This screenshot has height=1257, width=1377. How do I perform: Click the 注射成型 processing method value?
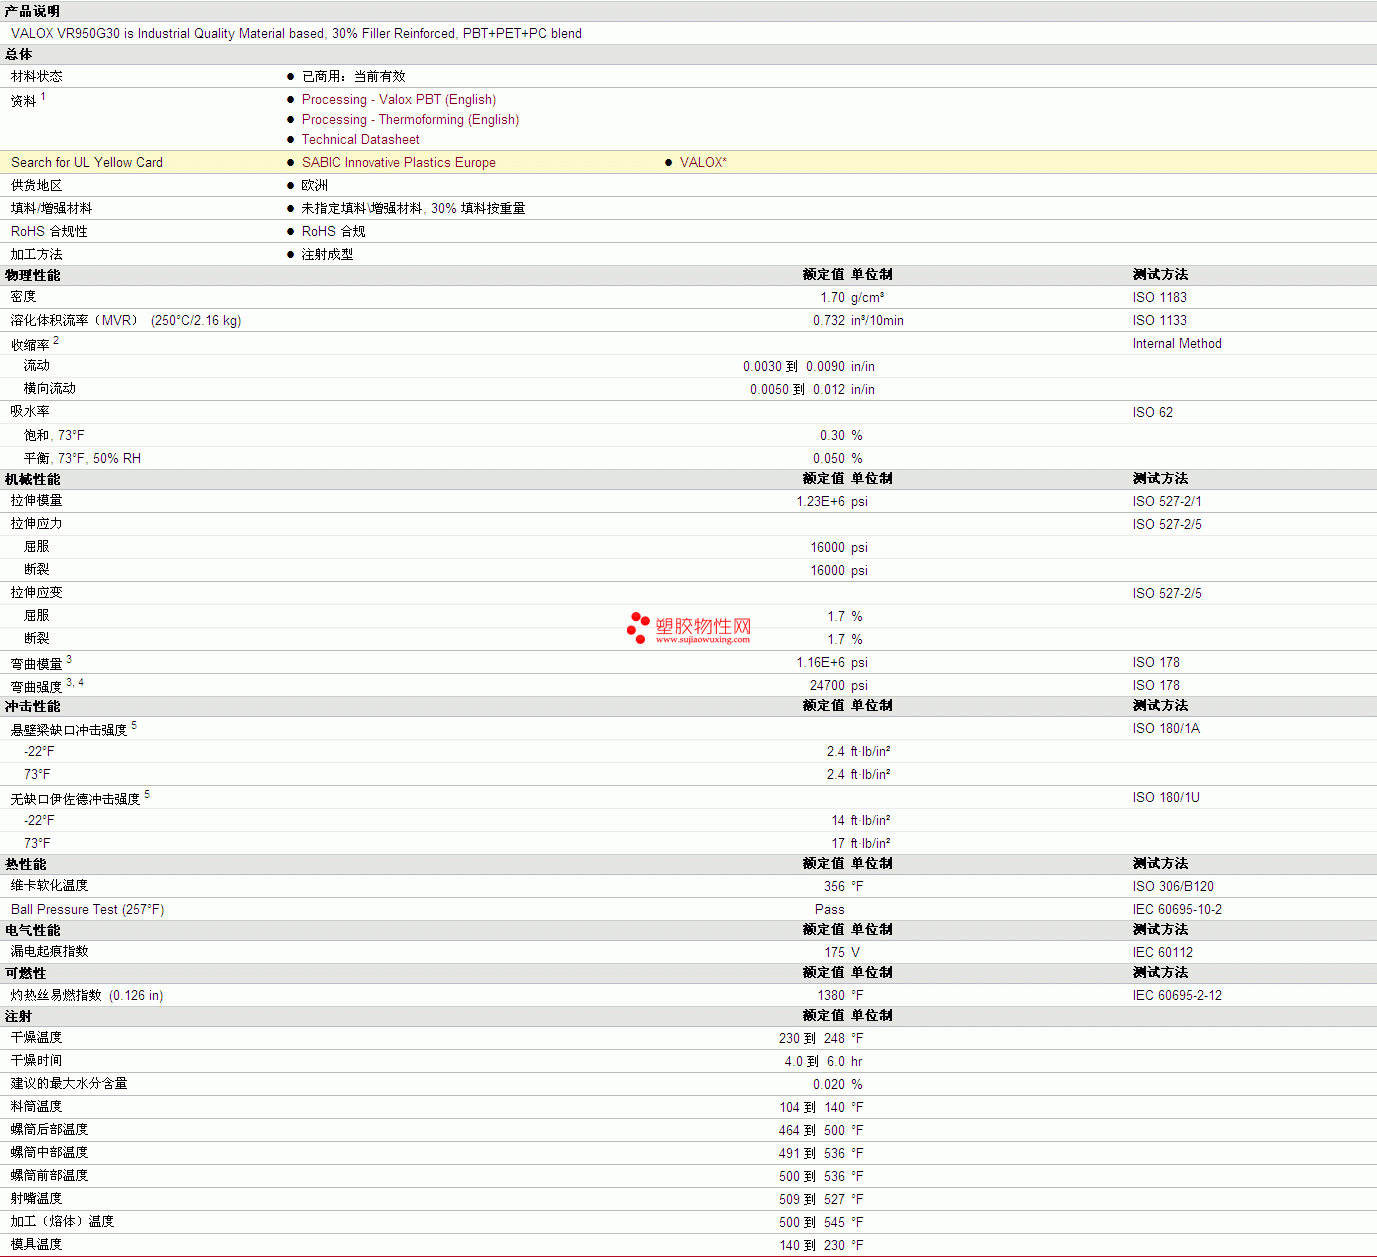[328, 255]
